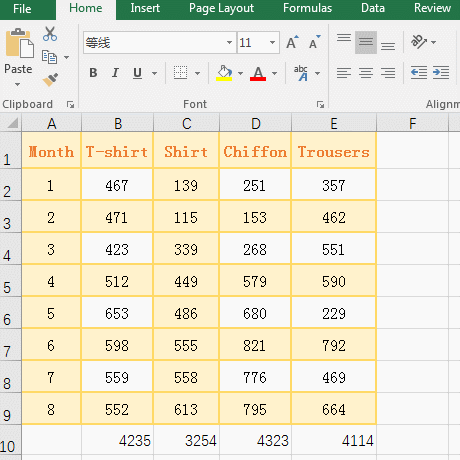Click the Orientation text-angle icon
The width and height of the screenshot is (460, 460).
(419, 42)
